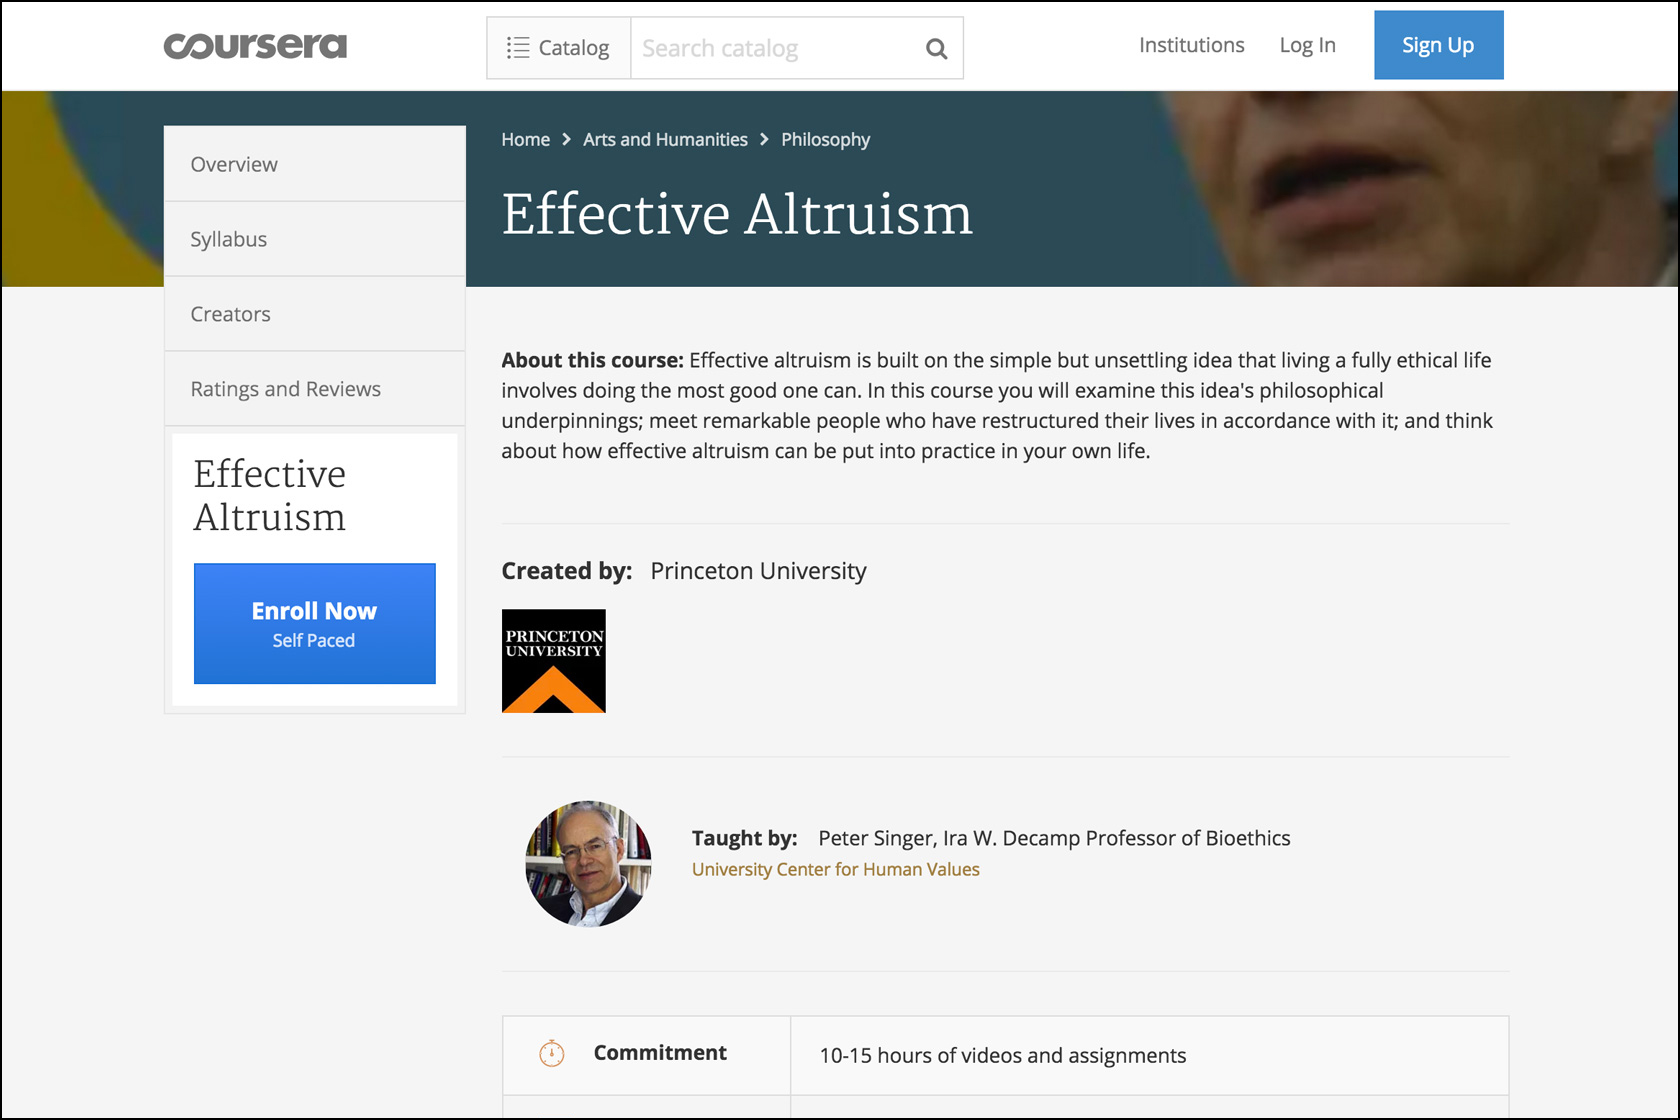Viewport: 1680px width, 1120px height.
Task: Click the Princeton University creator name text
Action: pos(758,571)
